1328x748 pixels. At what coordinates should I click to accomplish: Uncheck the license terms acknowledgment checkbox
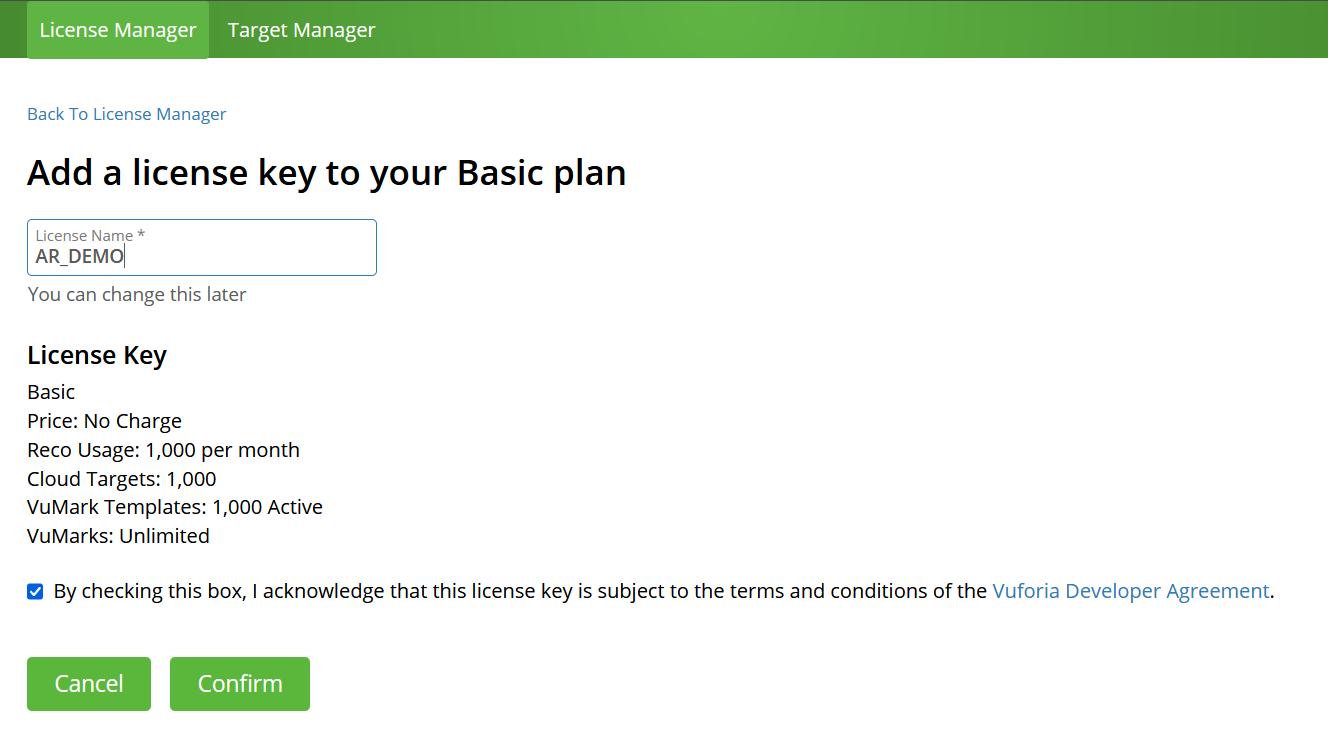pyautogui.click(x=35, y=591)
